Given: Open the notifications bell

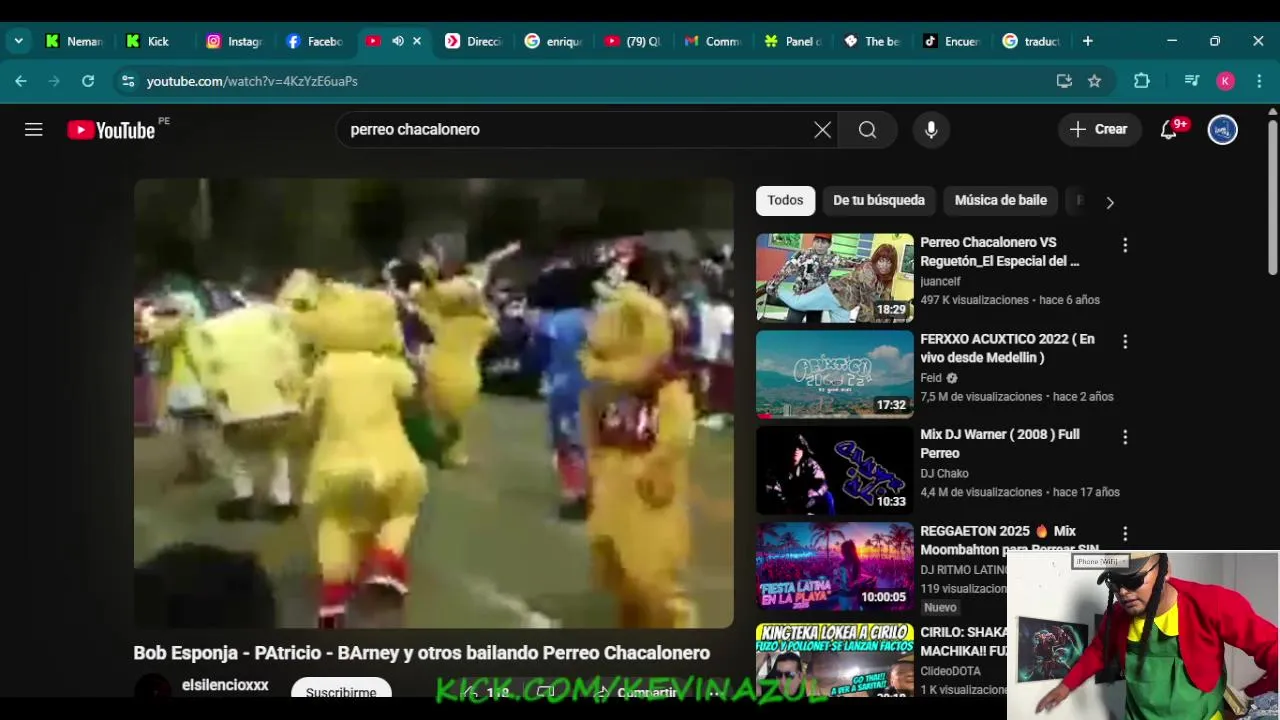Looking at the screenshot, I should [1169, 129].
